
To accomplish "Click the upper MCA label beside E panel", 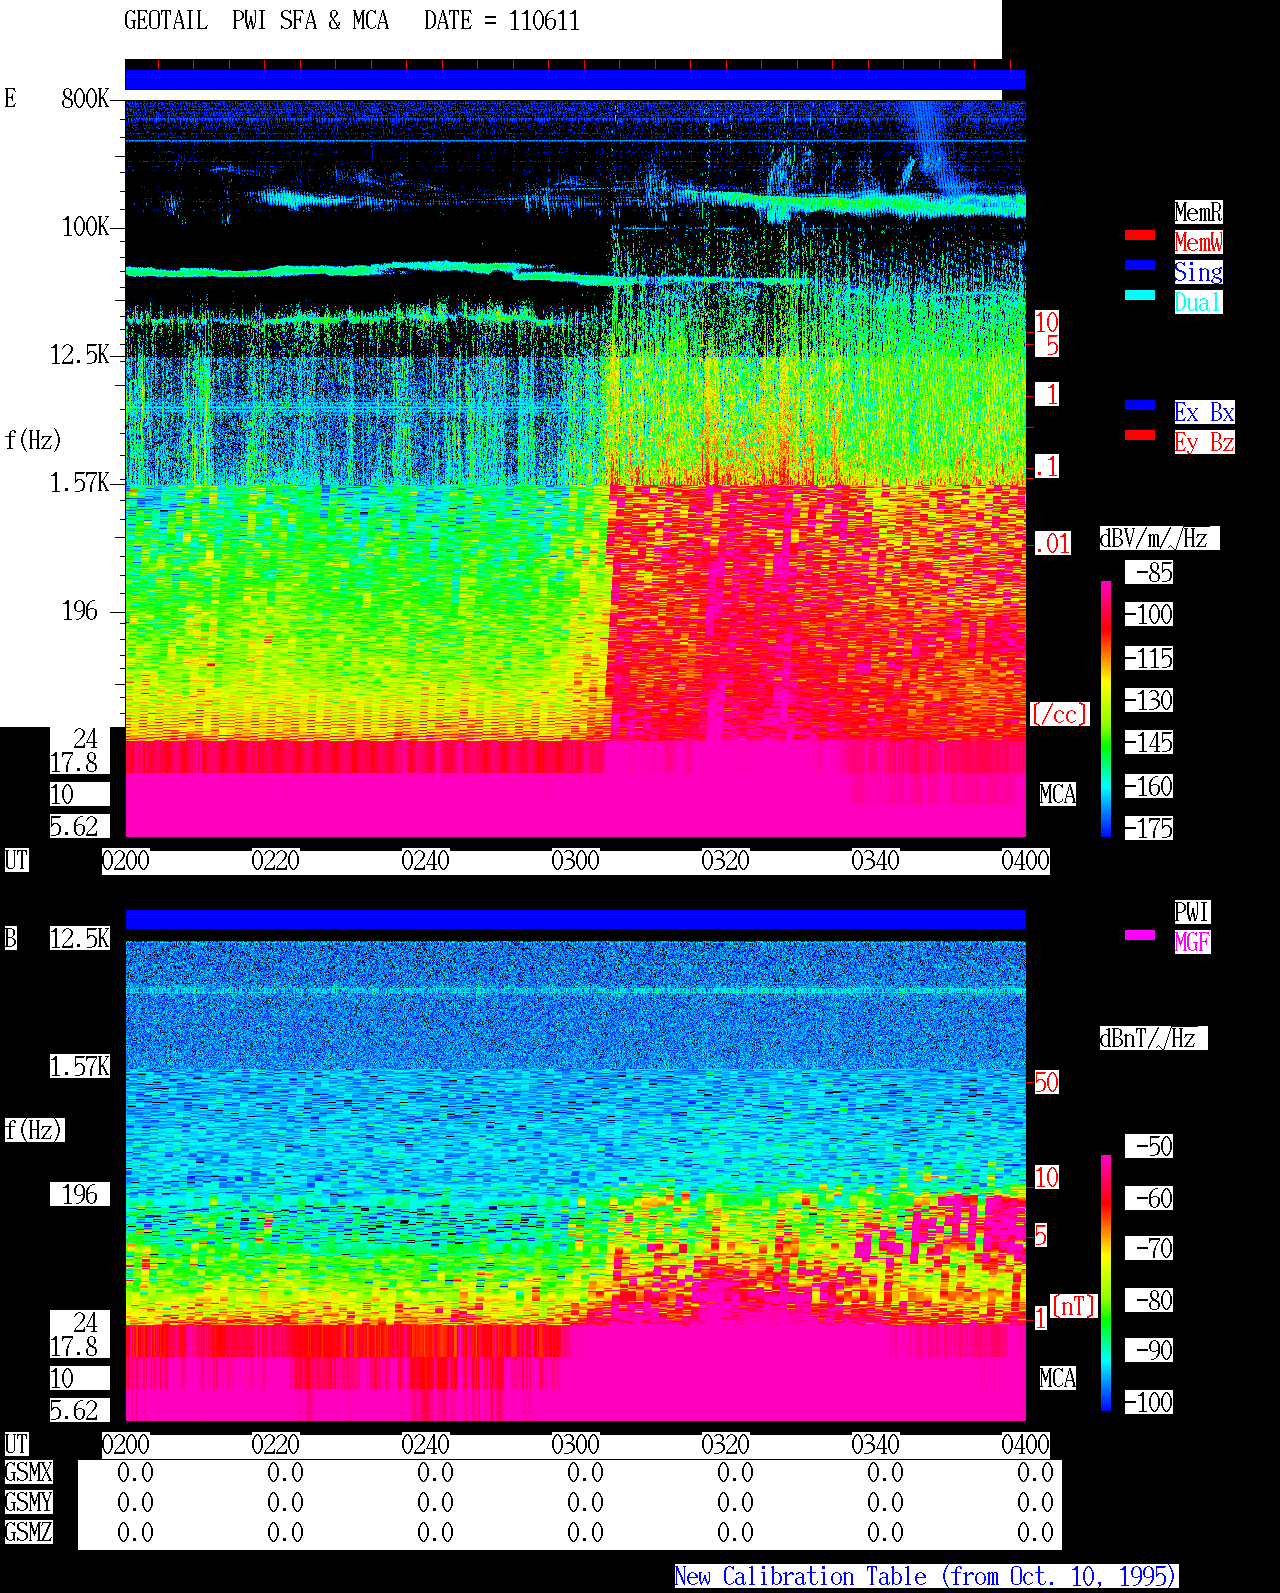I will coord(1058,794).
